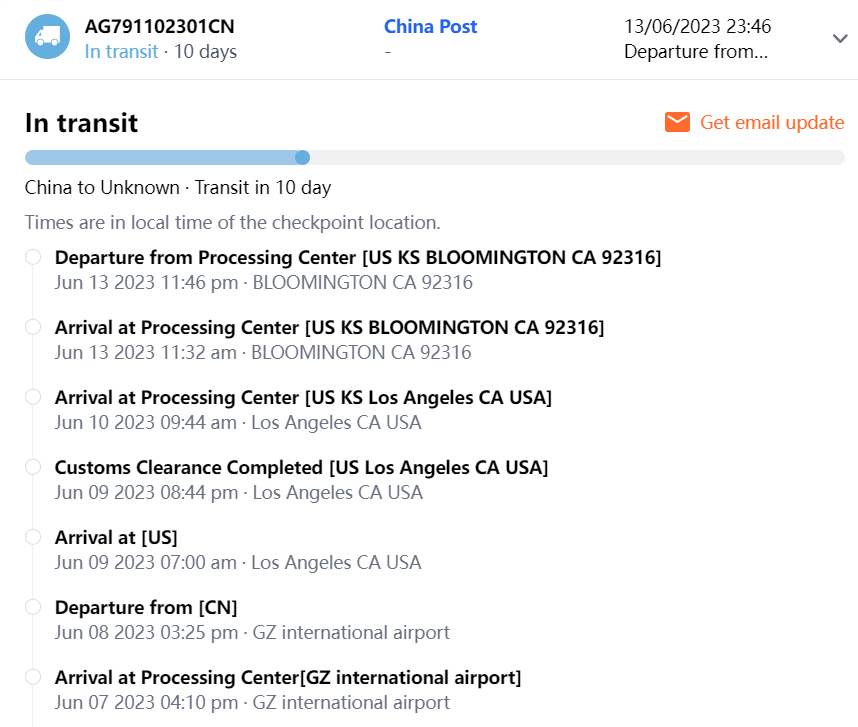Click the GZ international airport arrival marker
This screenshot has height=727, width=858.
point(33,677)
